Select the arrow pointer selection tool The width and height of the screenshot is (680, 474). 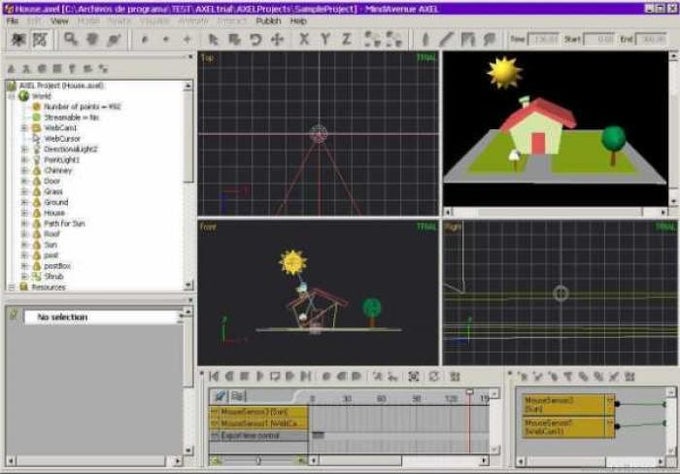tap(213, 39)
